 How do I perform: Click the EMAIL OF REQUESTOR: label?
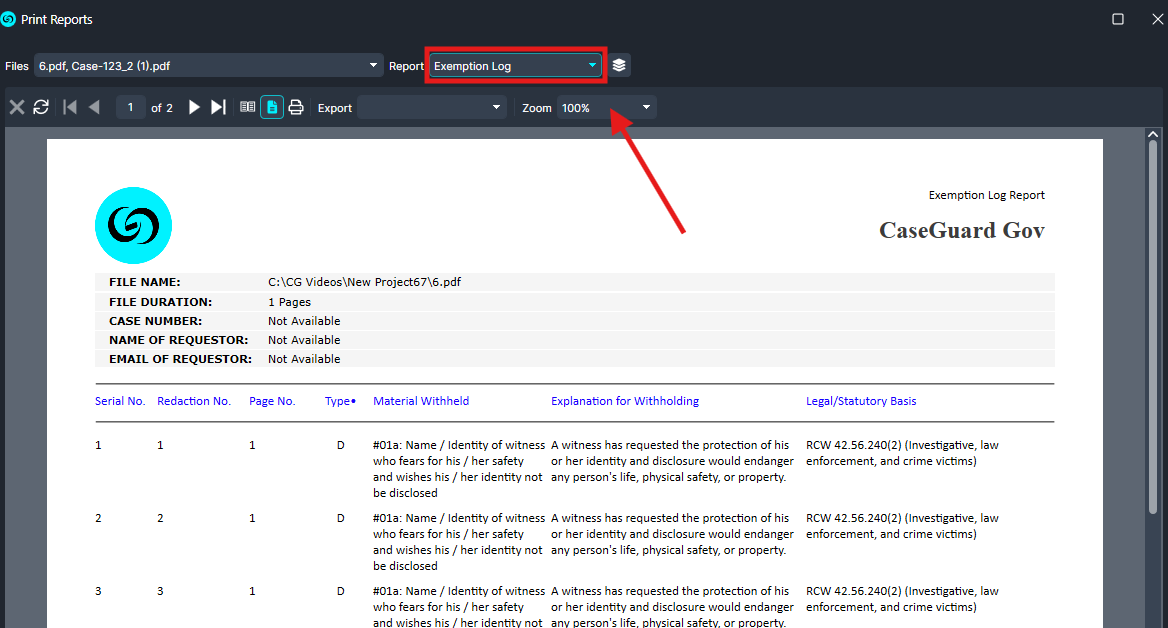coord(180,359)
